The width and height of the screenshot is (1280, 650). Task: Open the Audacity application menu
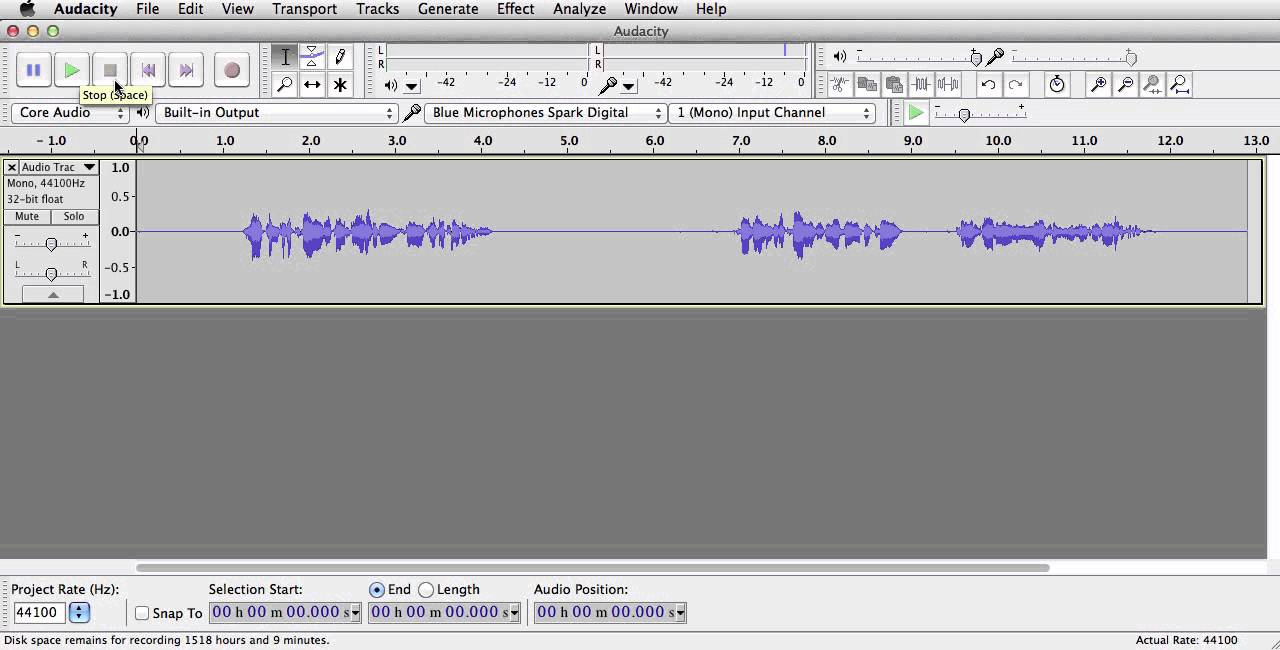85,9
